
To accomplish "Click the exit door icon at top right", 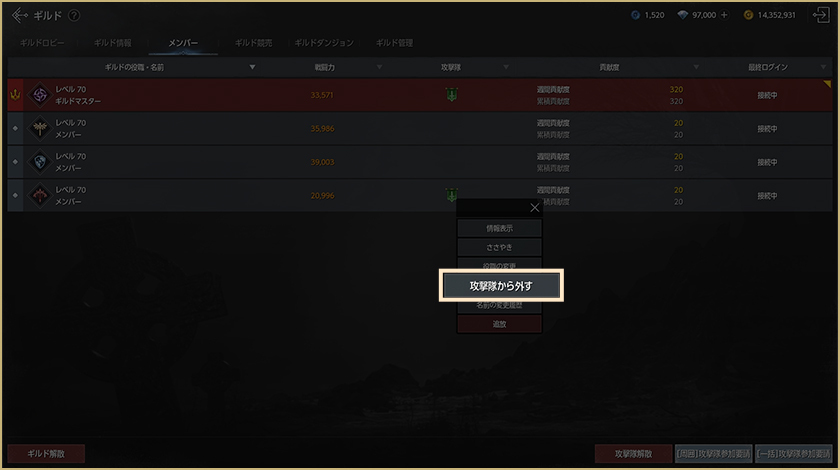I will [821, 15].
